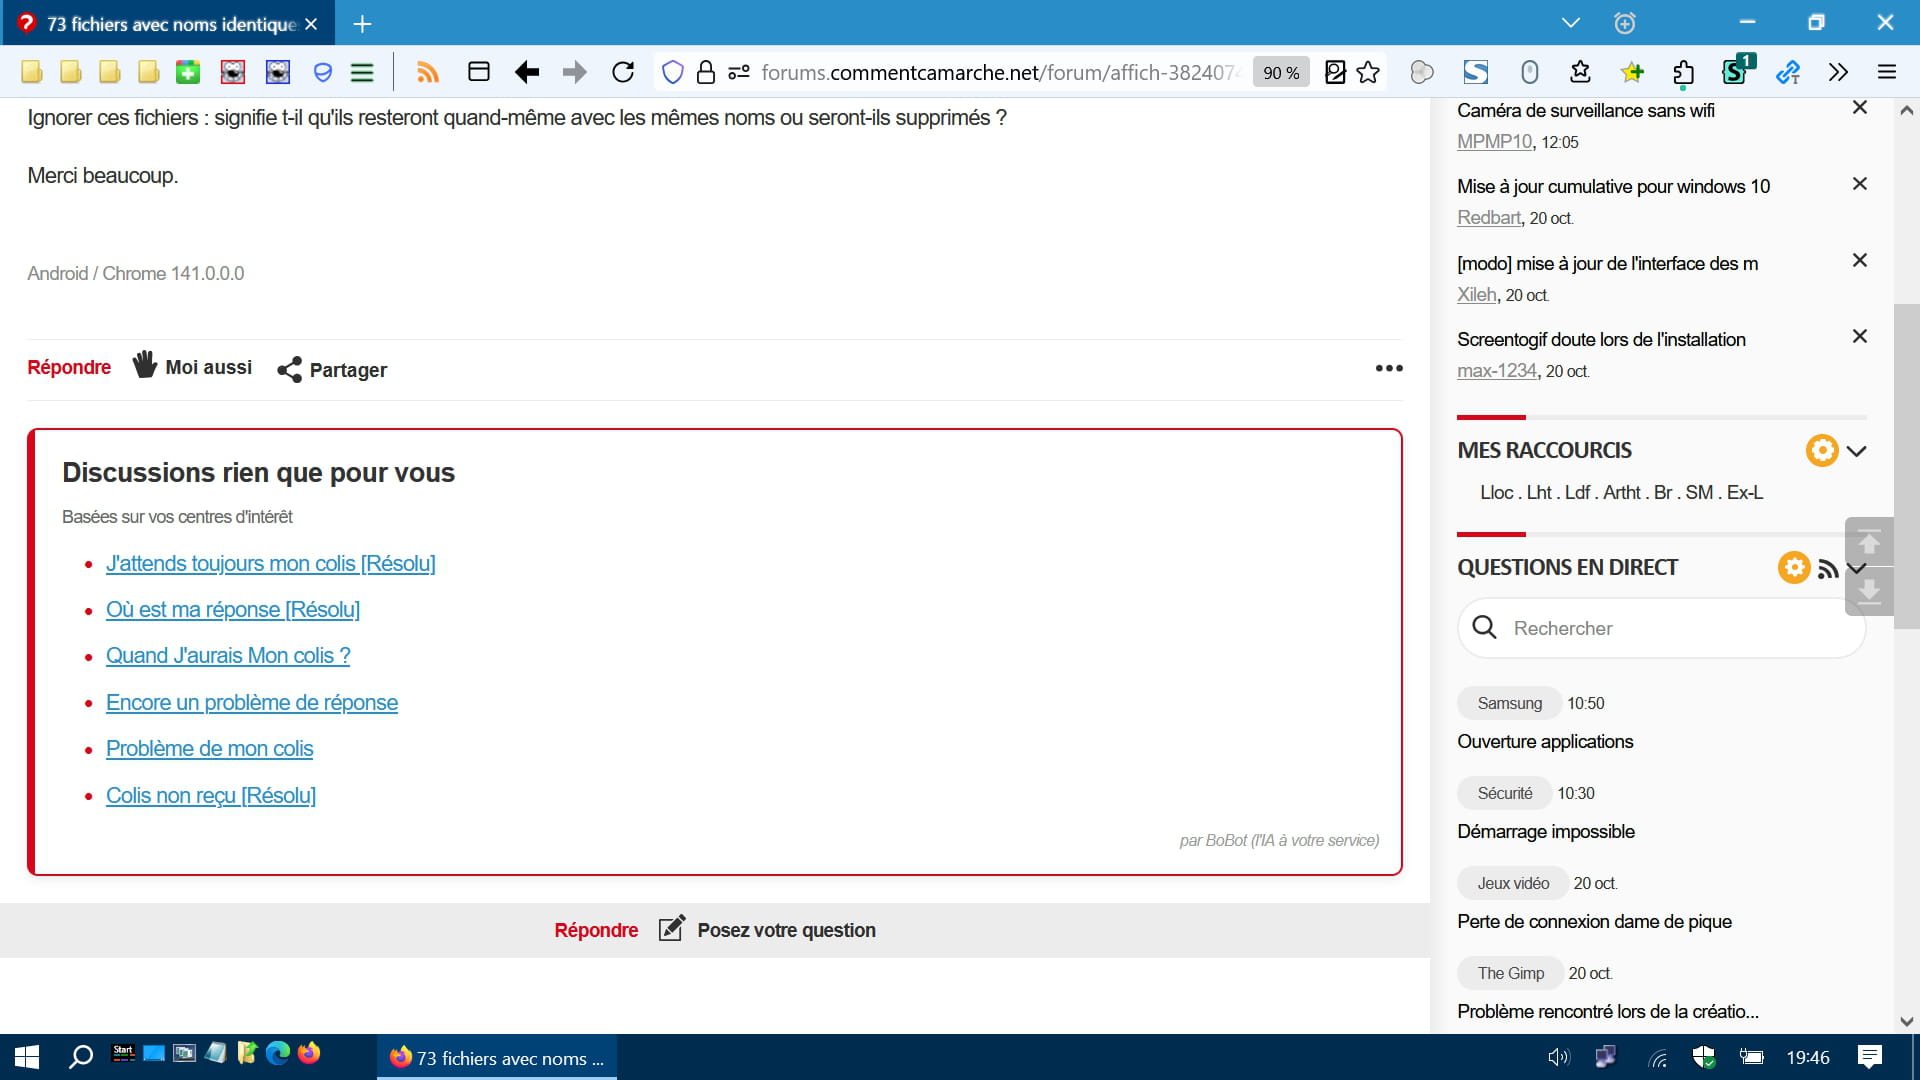
Task: Remove the Screentogif doute notification
Action: tap(1859, 336)
